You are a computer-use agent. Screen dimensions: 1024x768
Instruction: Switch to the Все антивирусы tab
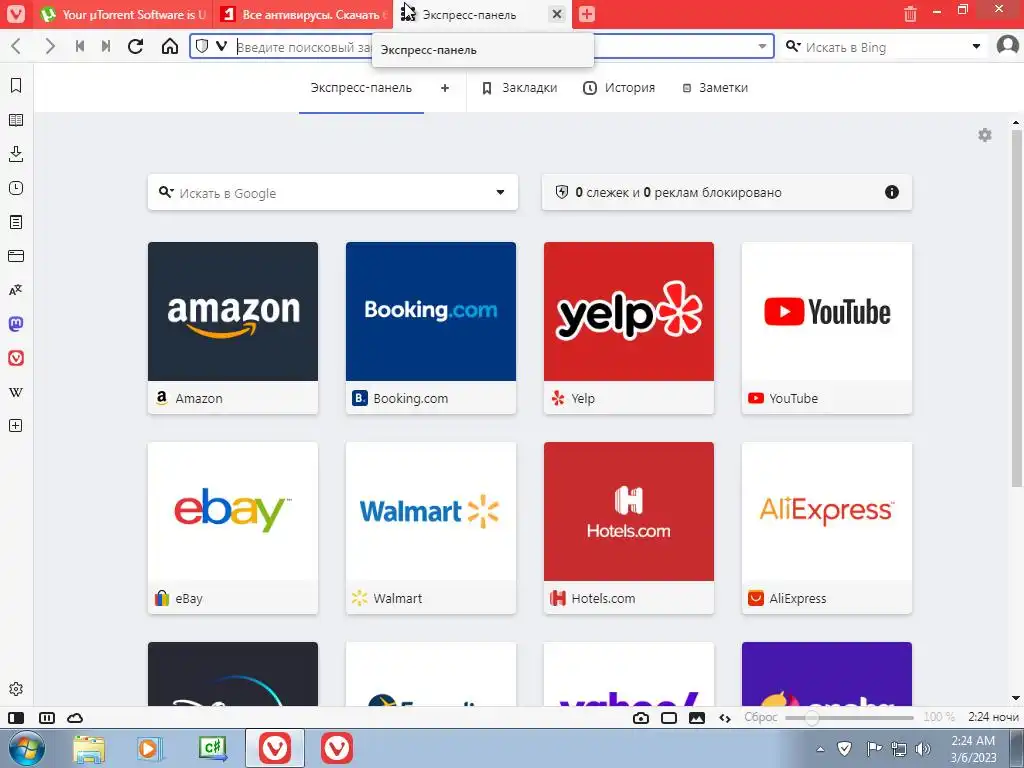(302, 14)
